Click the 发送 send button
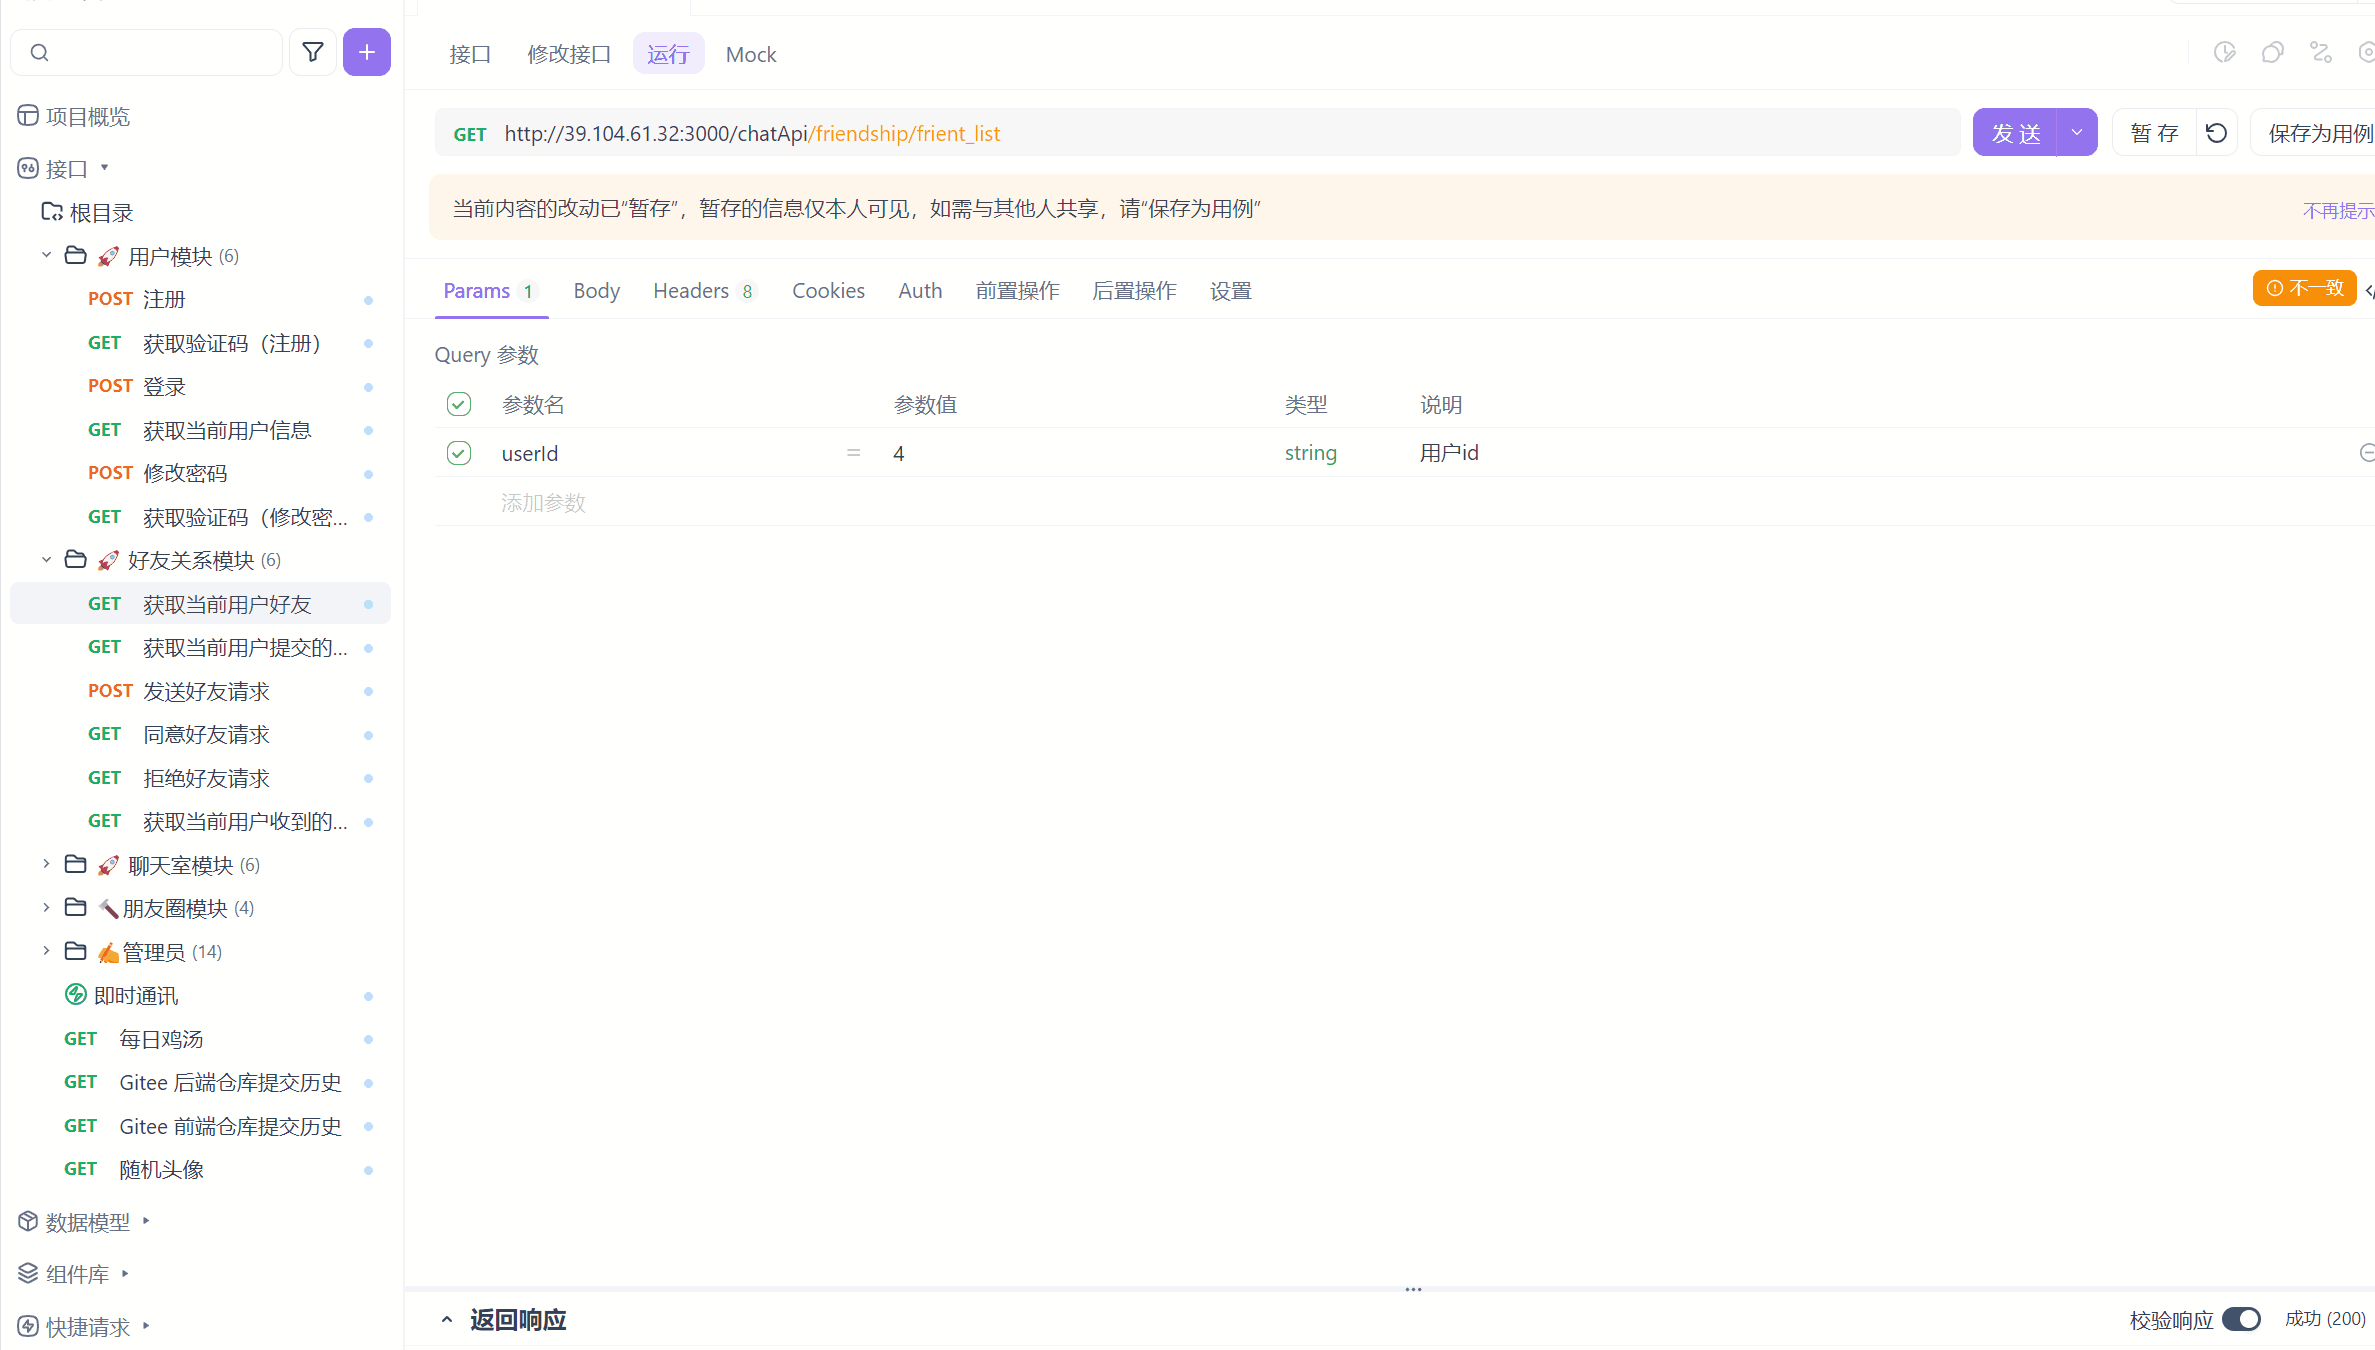Image resolution: width=2375 pixels, height=1350 pixels. point(2015,132)
